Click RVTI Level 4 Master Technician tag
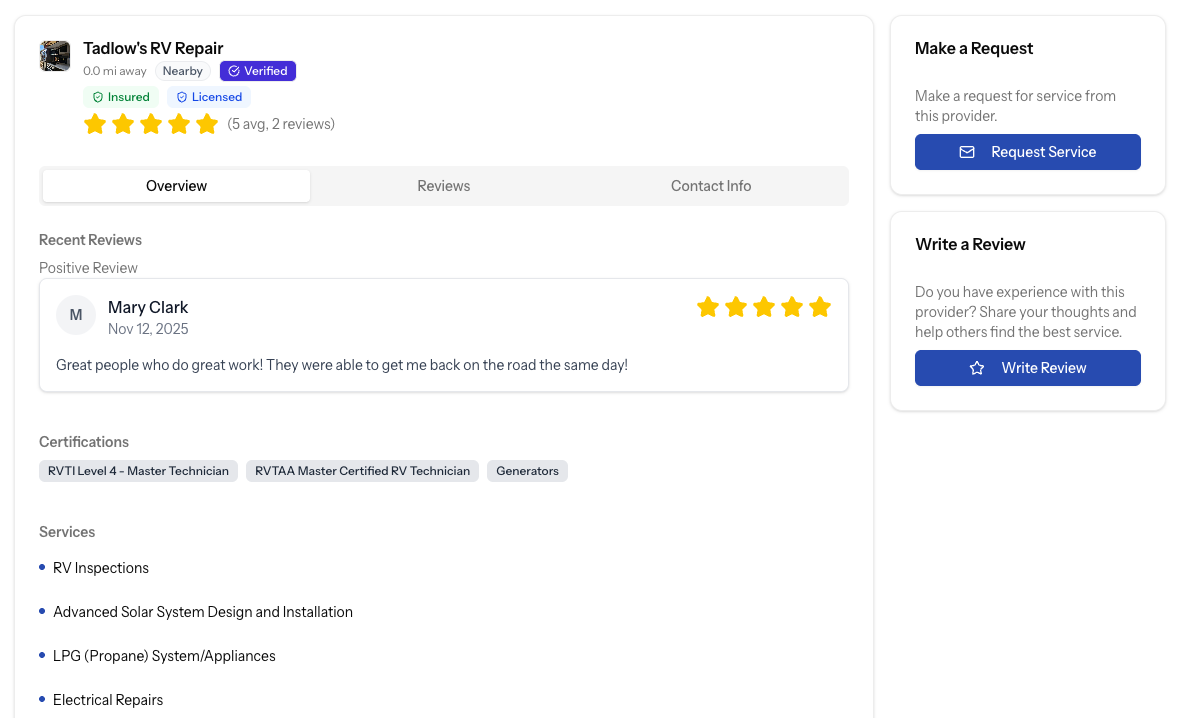This screenshot has height=718, width=1178. (x=138, y=471)
